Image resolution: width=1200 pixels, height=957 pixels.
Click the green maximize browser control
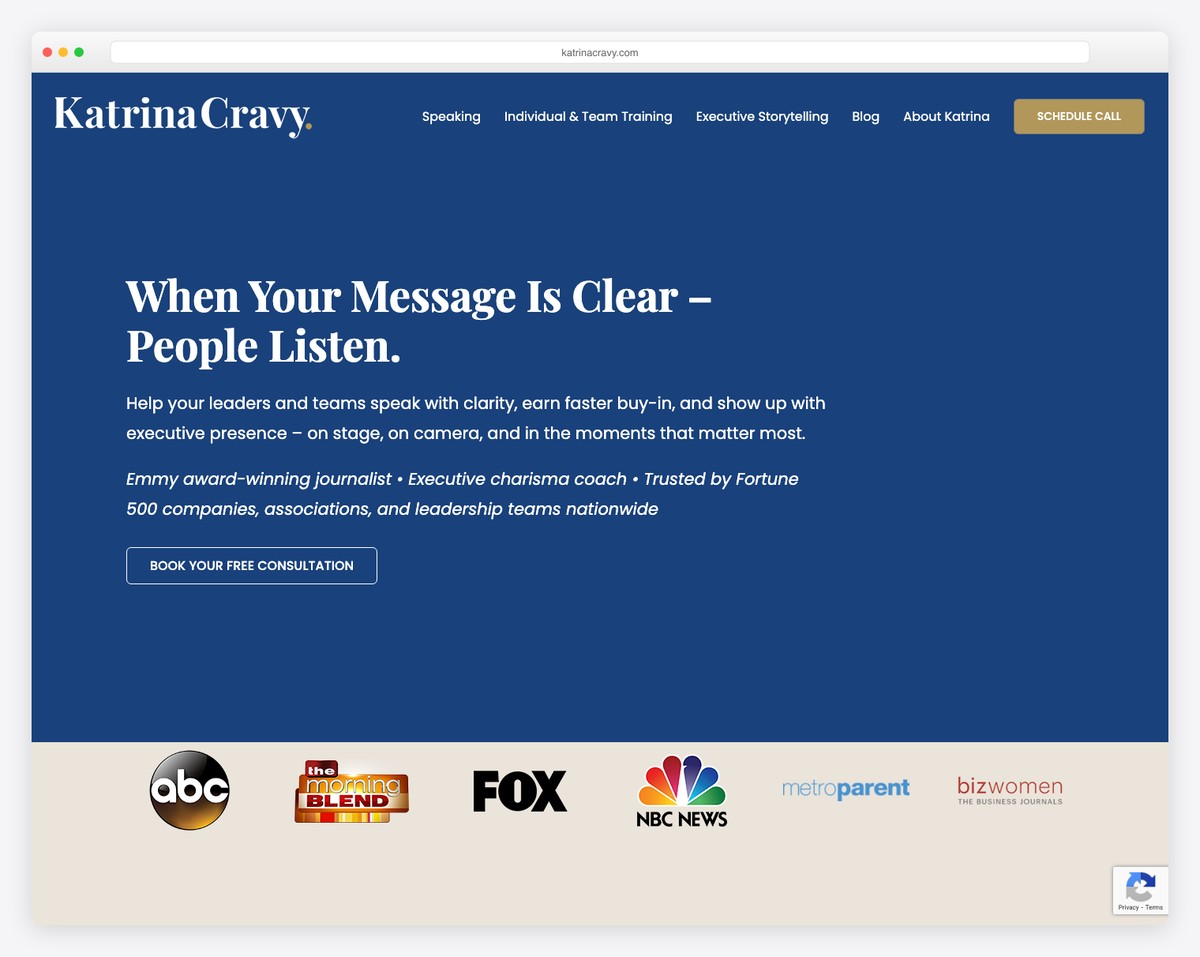coord(79,51)
